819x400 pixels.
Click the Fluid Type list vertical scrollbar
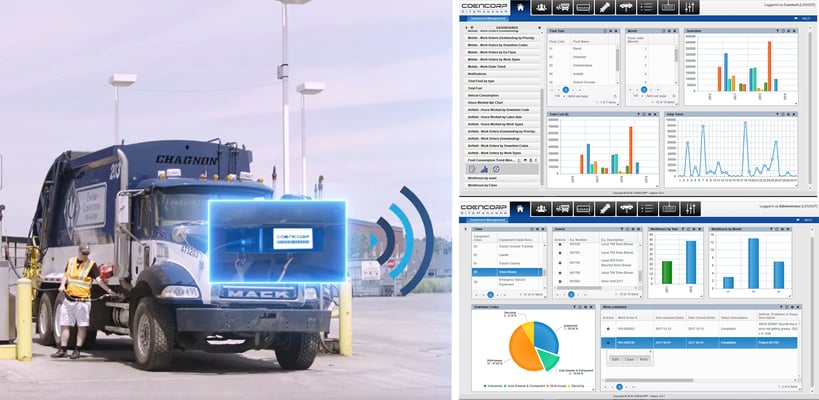[x=618, y=60]
